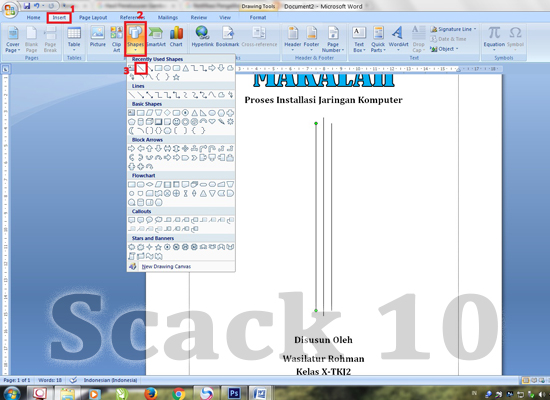
Task: Insert an Equation
Action: pyautogui.click(x=494, y=38)
